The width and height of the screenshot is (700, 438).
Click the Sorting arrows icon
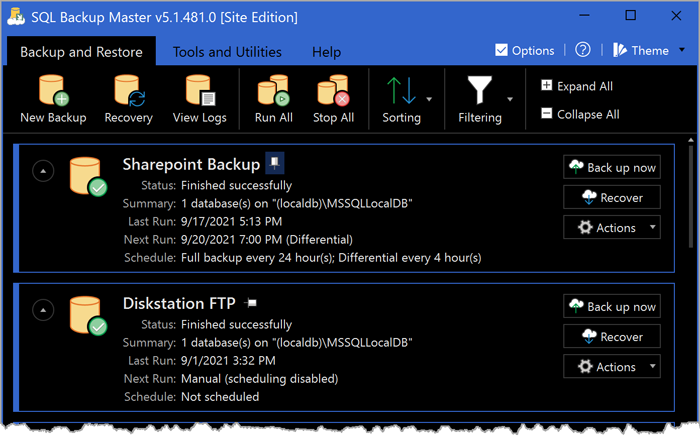coord(401,91)
